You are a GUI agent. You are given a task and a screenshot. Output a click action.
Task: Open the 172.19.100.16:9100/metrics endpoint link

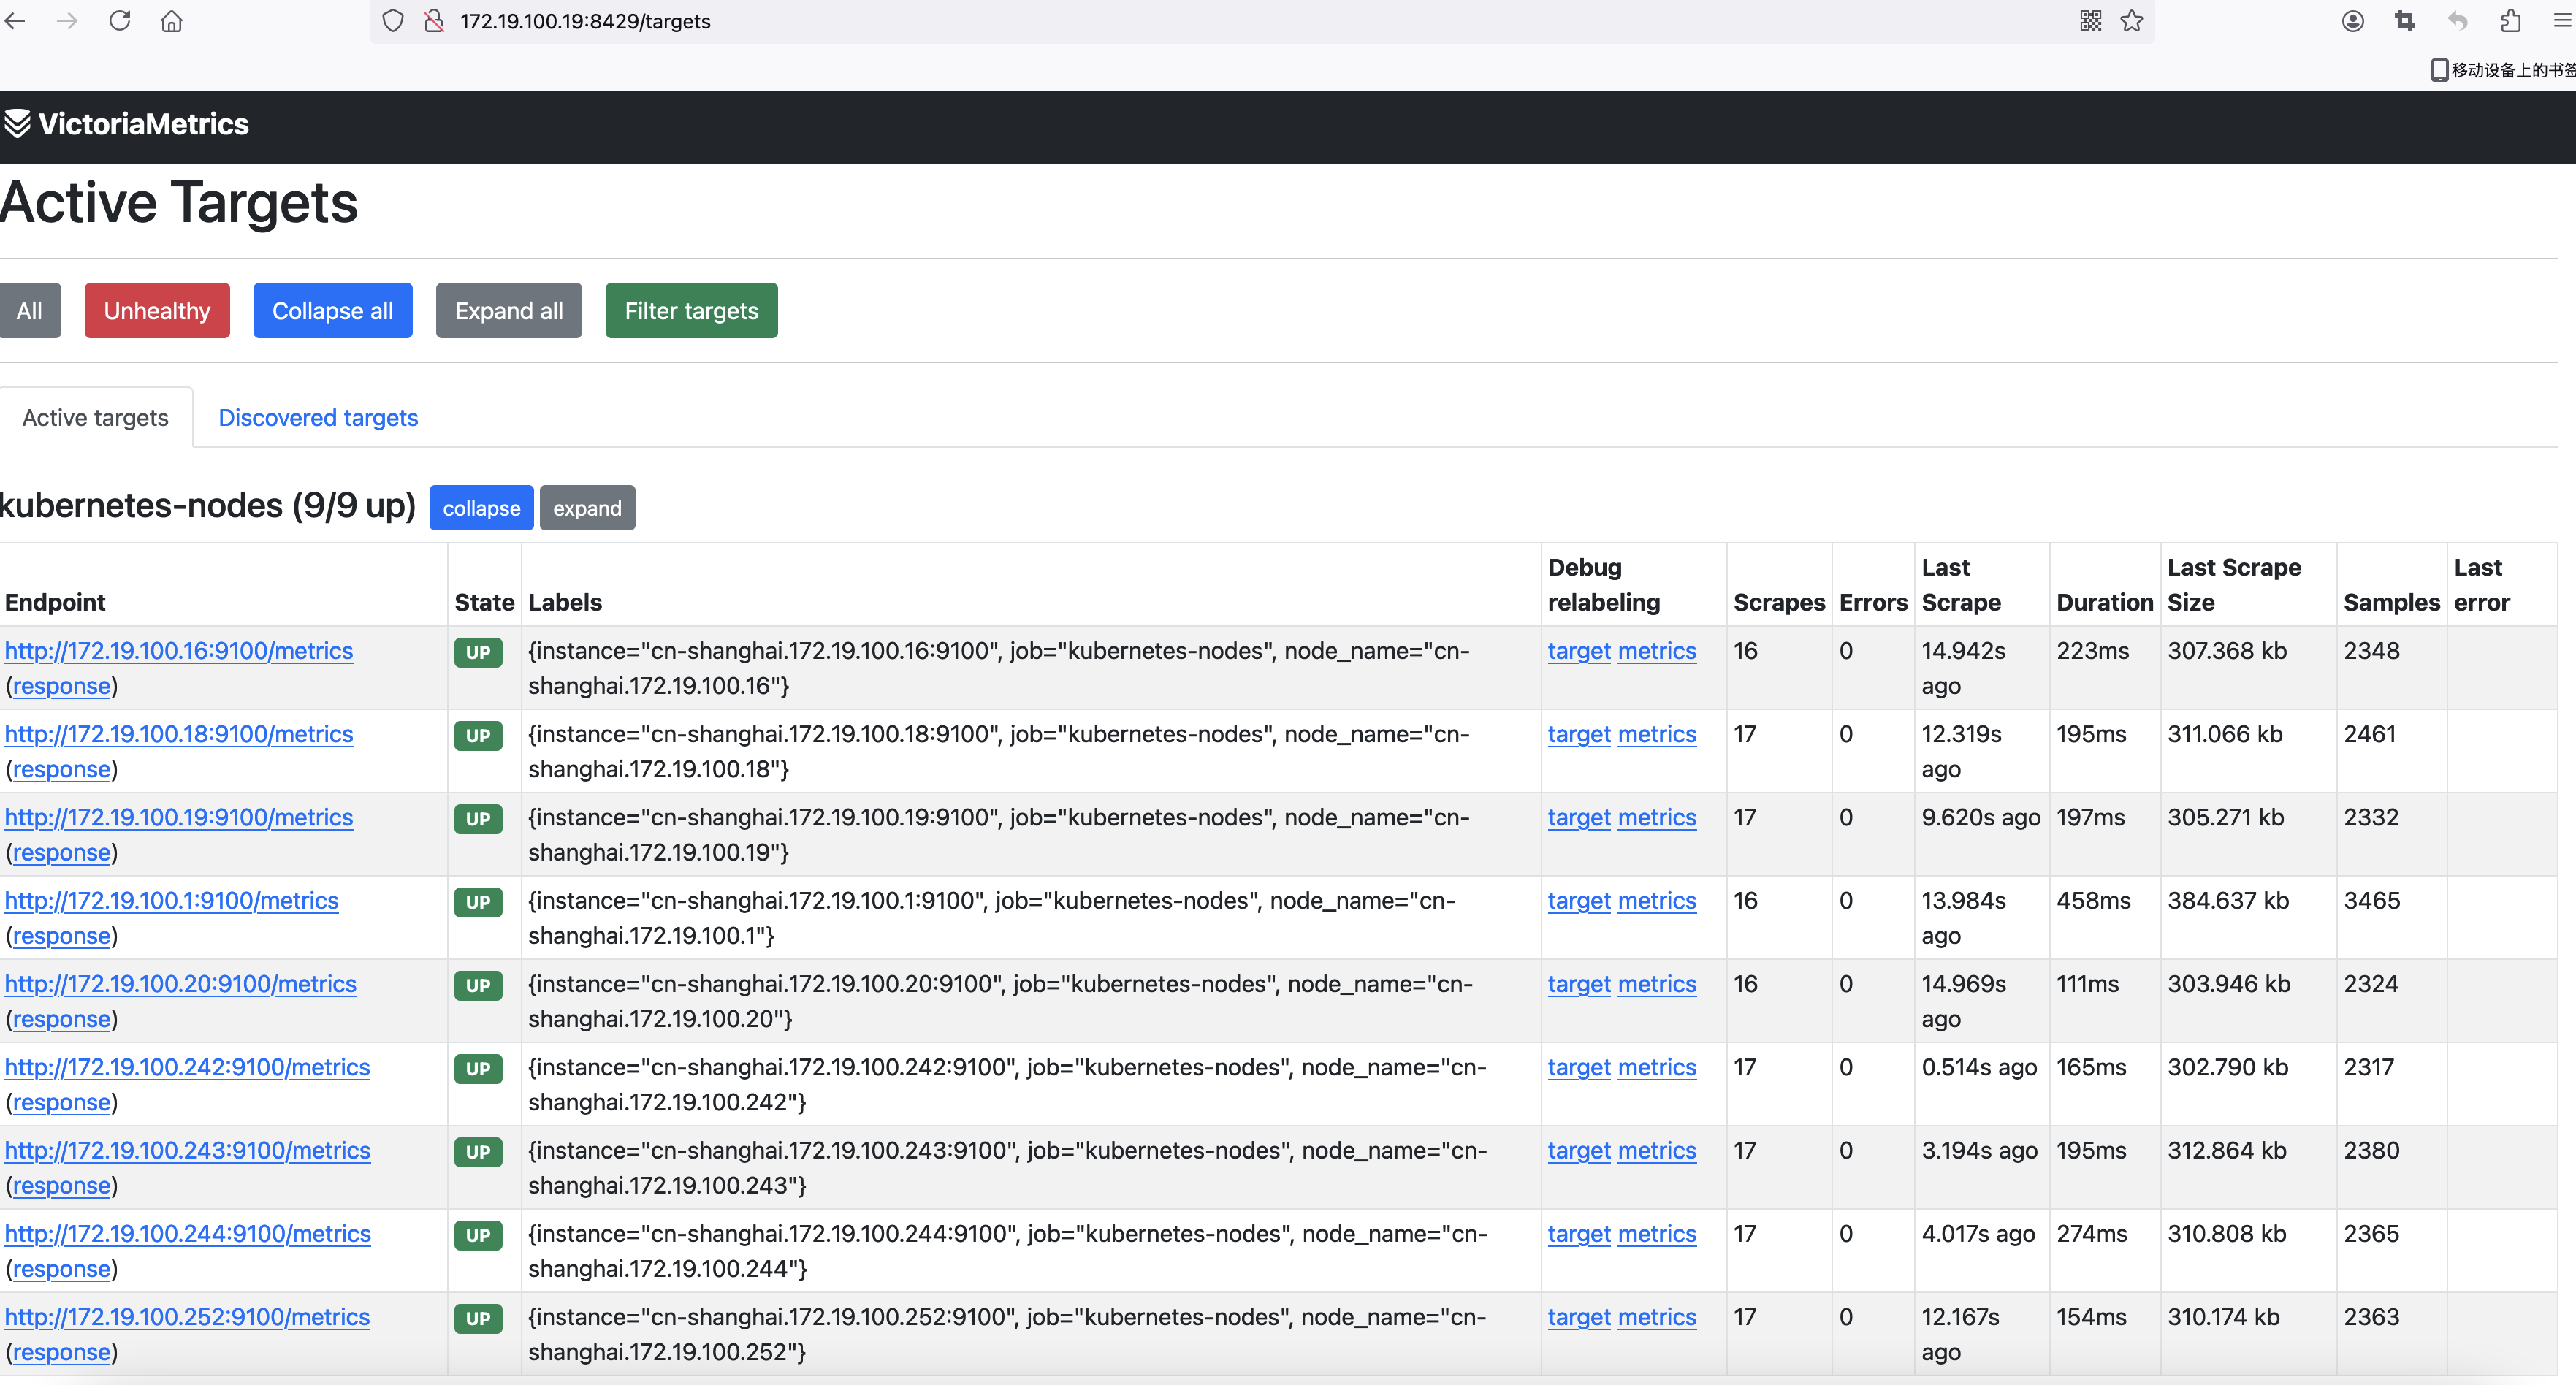click(x=179, y=651)
